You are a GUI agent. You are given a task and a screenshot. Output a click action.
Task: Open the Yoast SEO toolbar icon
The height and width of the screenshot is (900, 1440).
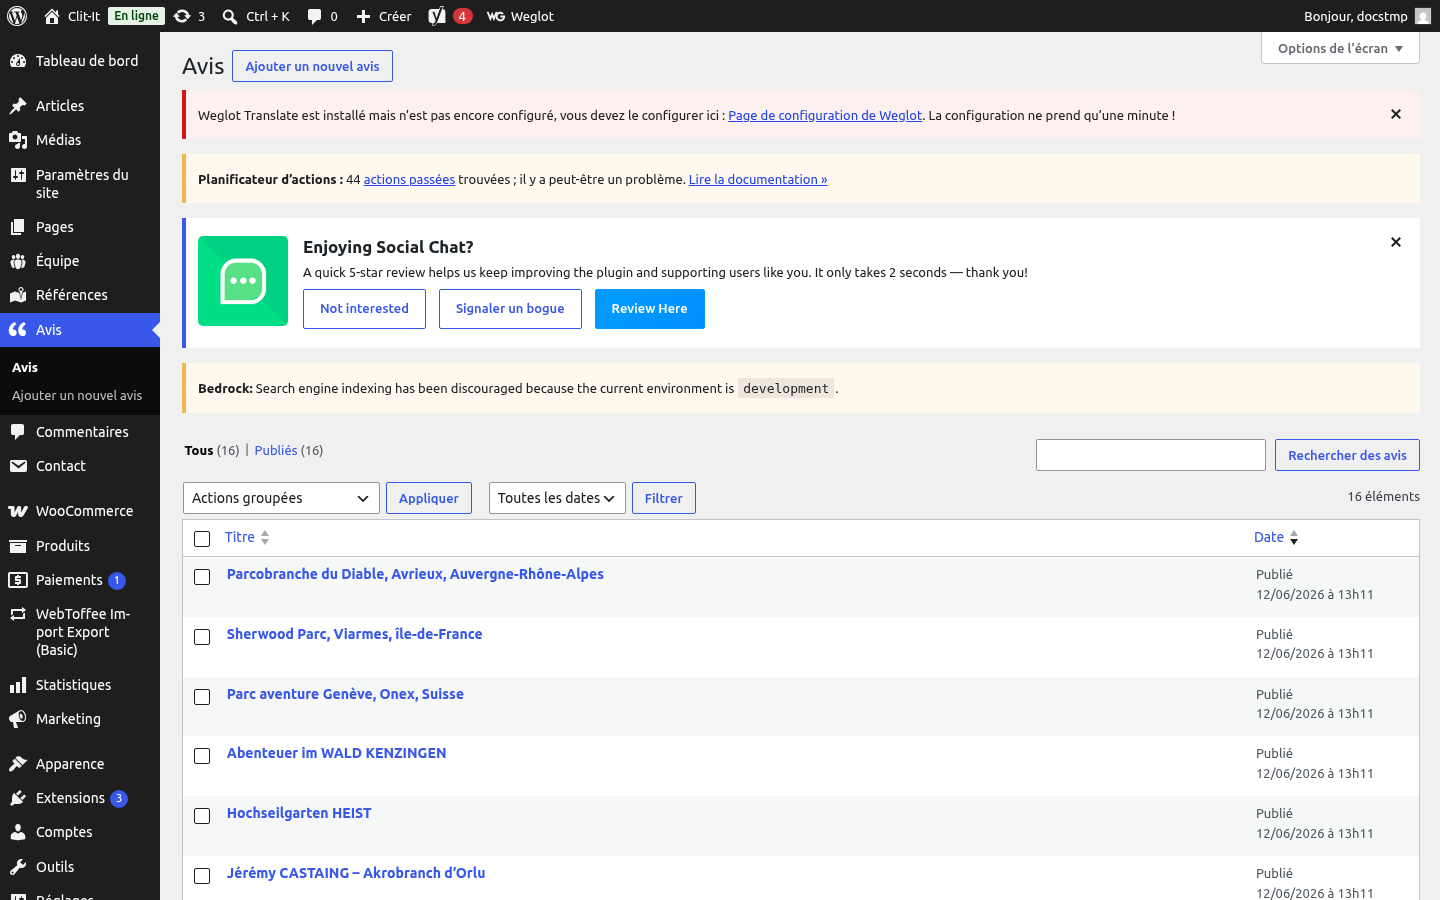click(437, 16)
